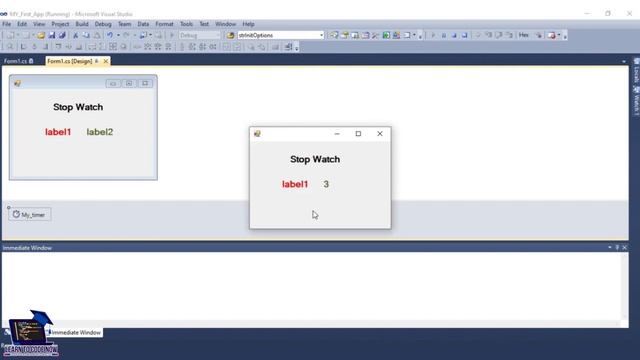Click the Align to Grid layout icon

10,47
